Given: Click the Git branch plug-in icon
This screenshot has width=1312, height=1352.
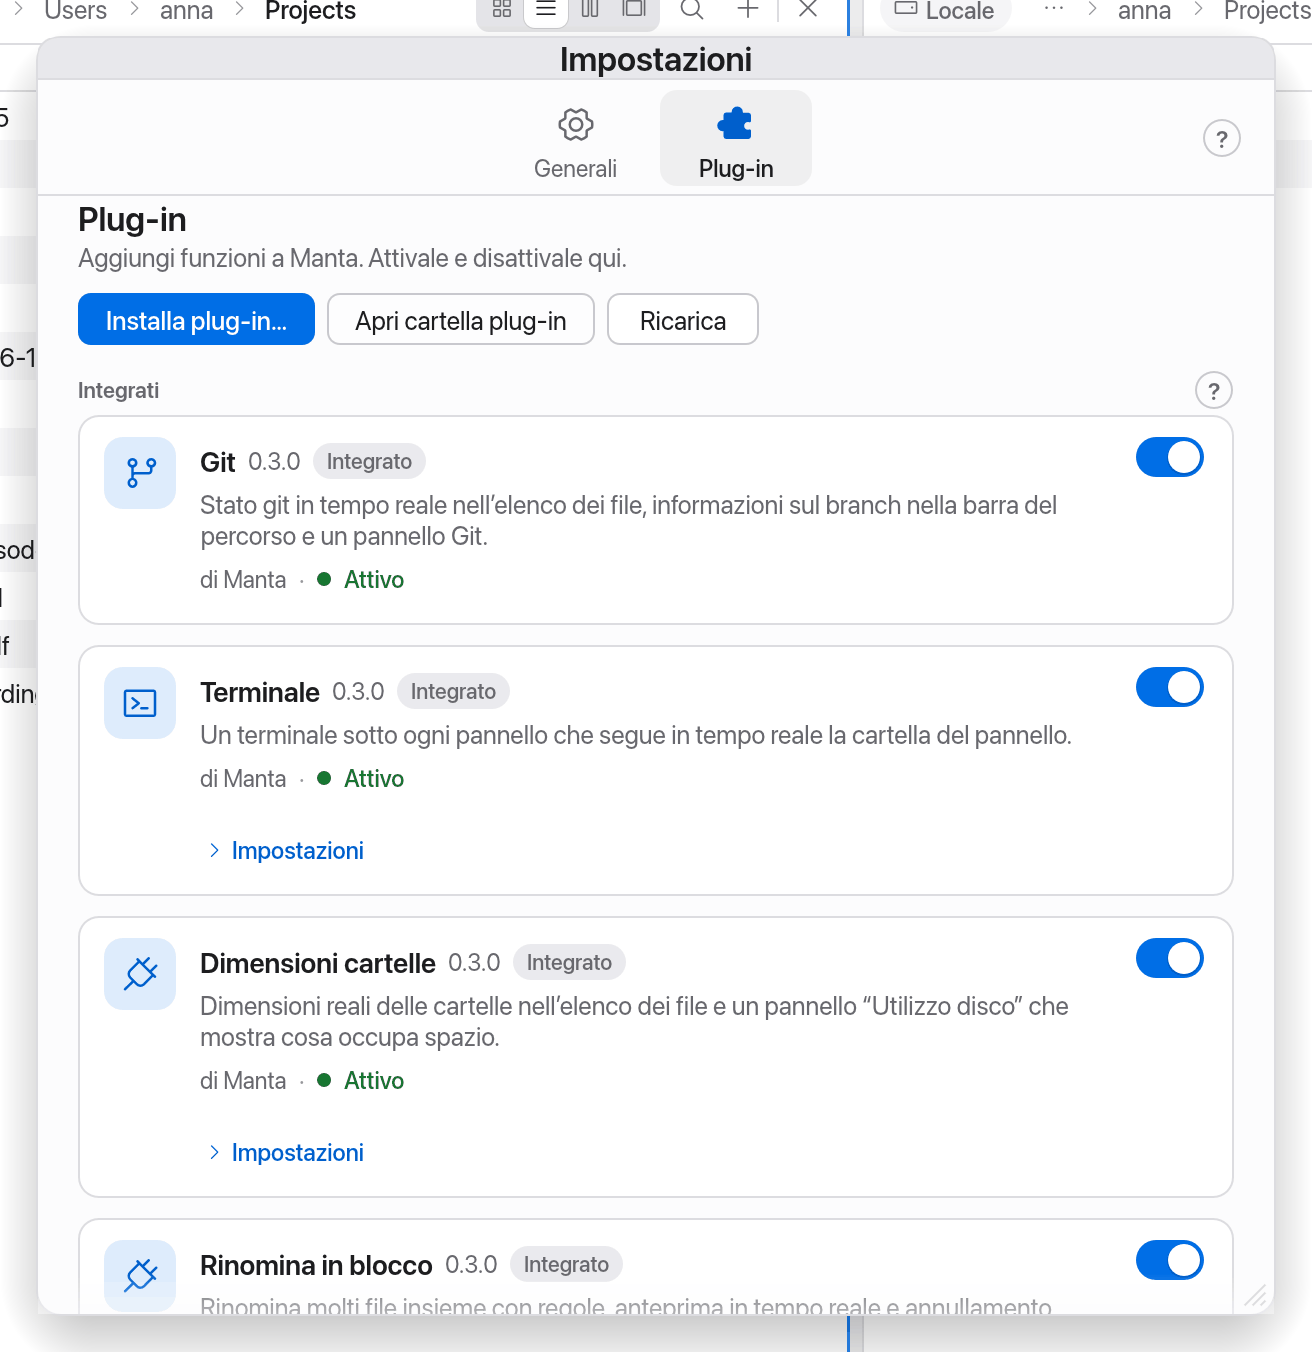Looking at the screenshot, I should 140,473.
